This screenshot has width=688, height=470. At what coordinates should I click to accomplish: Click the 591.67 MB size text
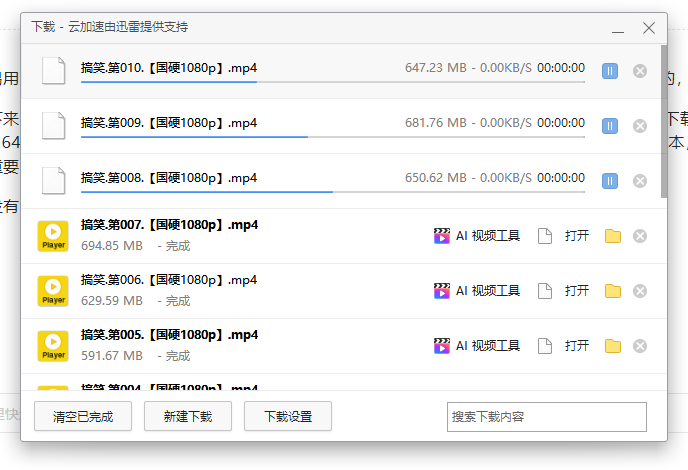(x=112, y=355)
